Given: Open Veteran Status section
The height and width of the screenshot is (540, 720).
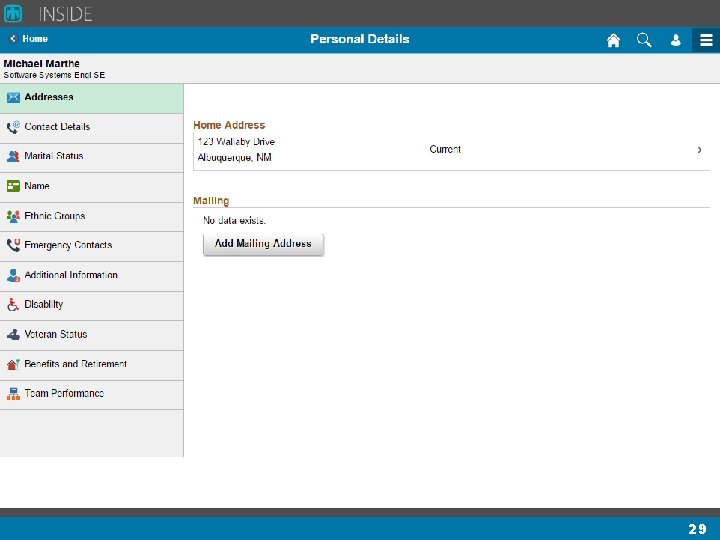Looking at the screenshot, I should click(91, 335).
